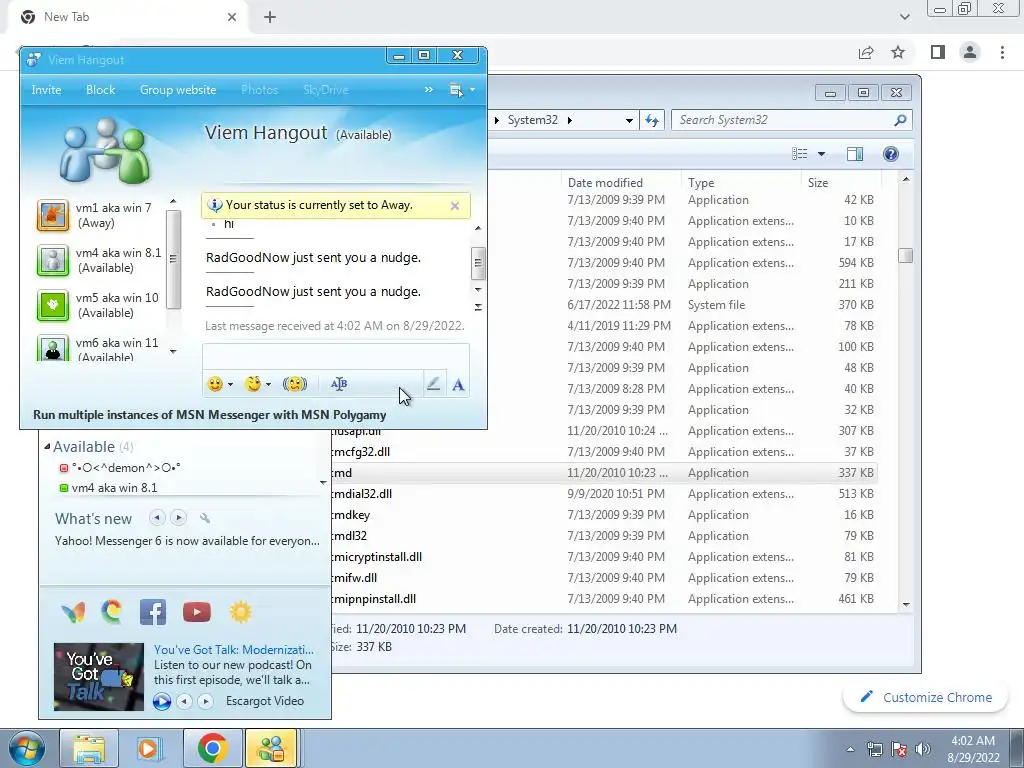This screenshot has width=1024, height=768.
Task: Open the Windows Start orb
Action: (x=27, y=748)
